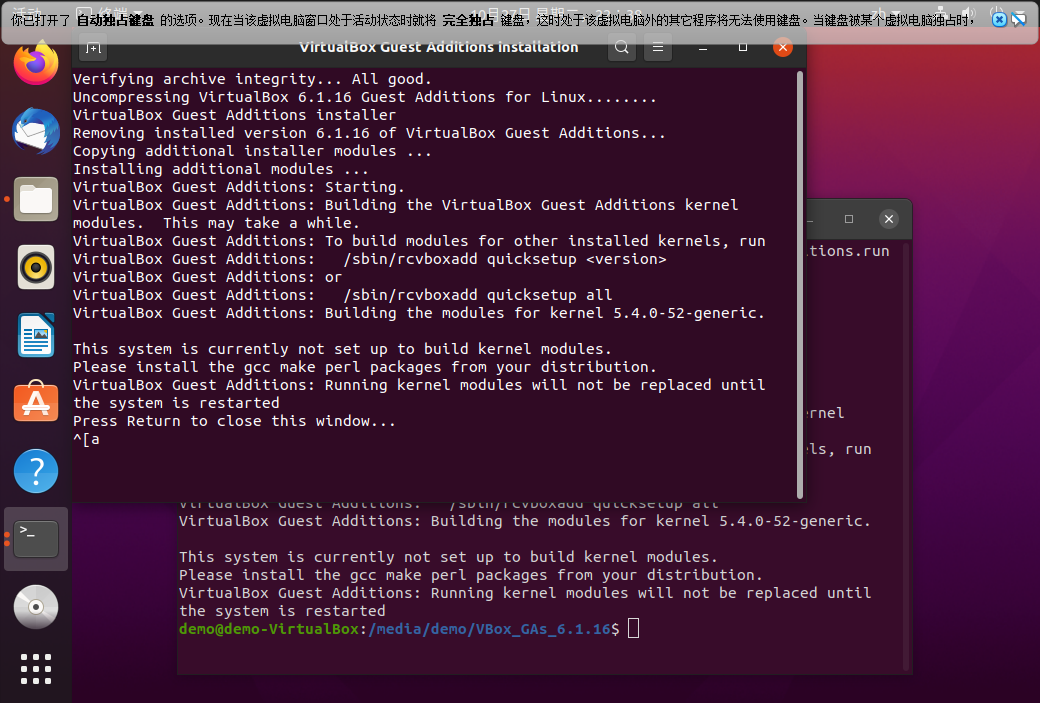Click the don't-show-again crossed bubble icon
This screenshot has width=1040, height=703.
pyautogui.click(x=1018, y=20)
